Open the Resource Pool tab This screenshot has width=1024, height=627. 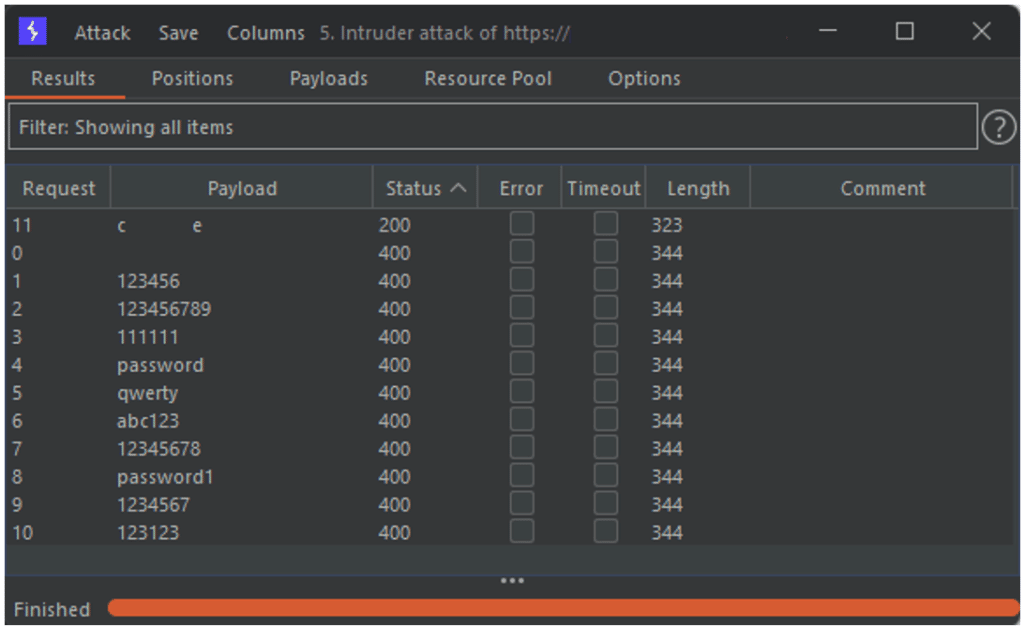(488, 78)
